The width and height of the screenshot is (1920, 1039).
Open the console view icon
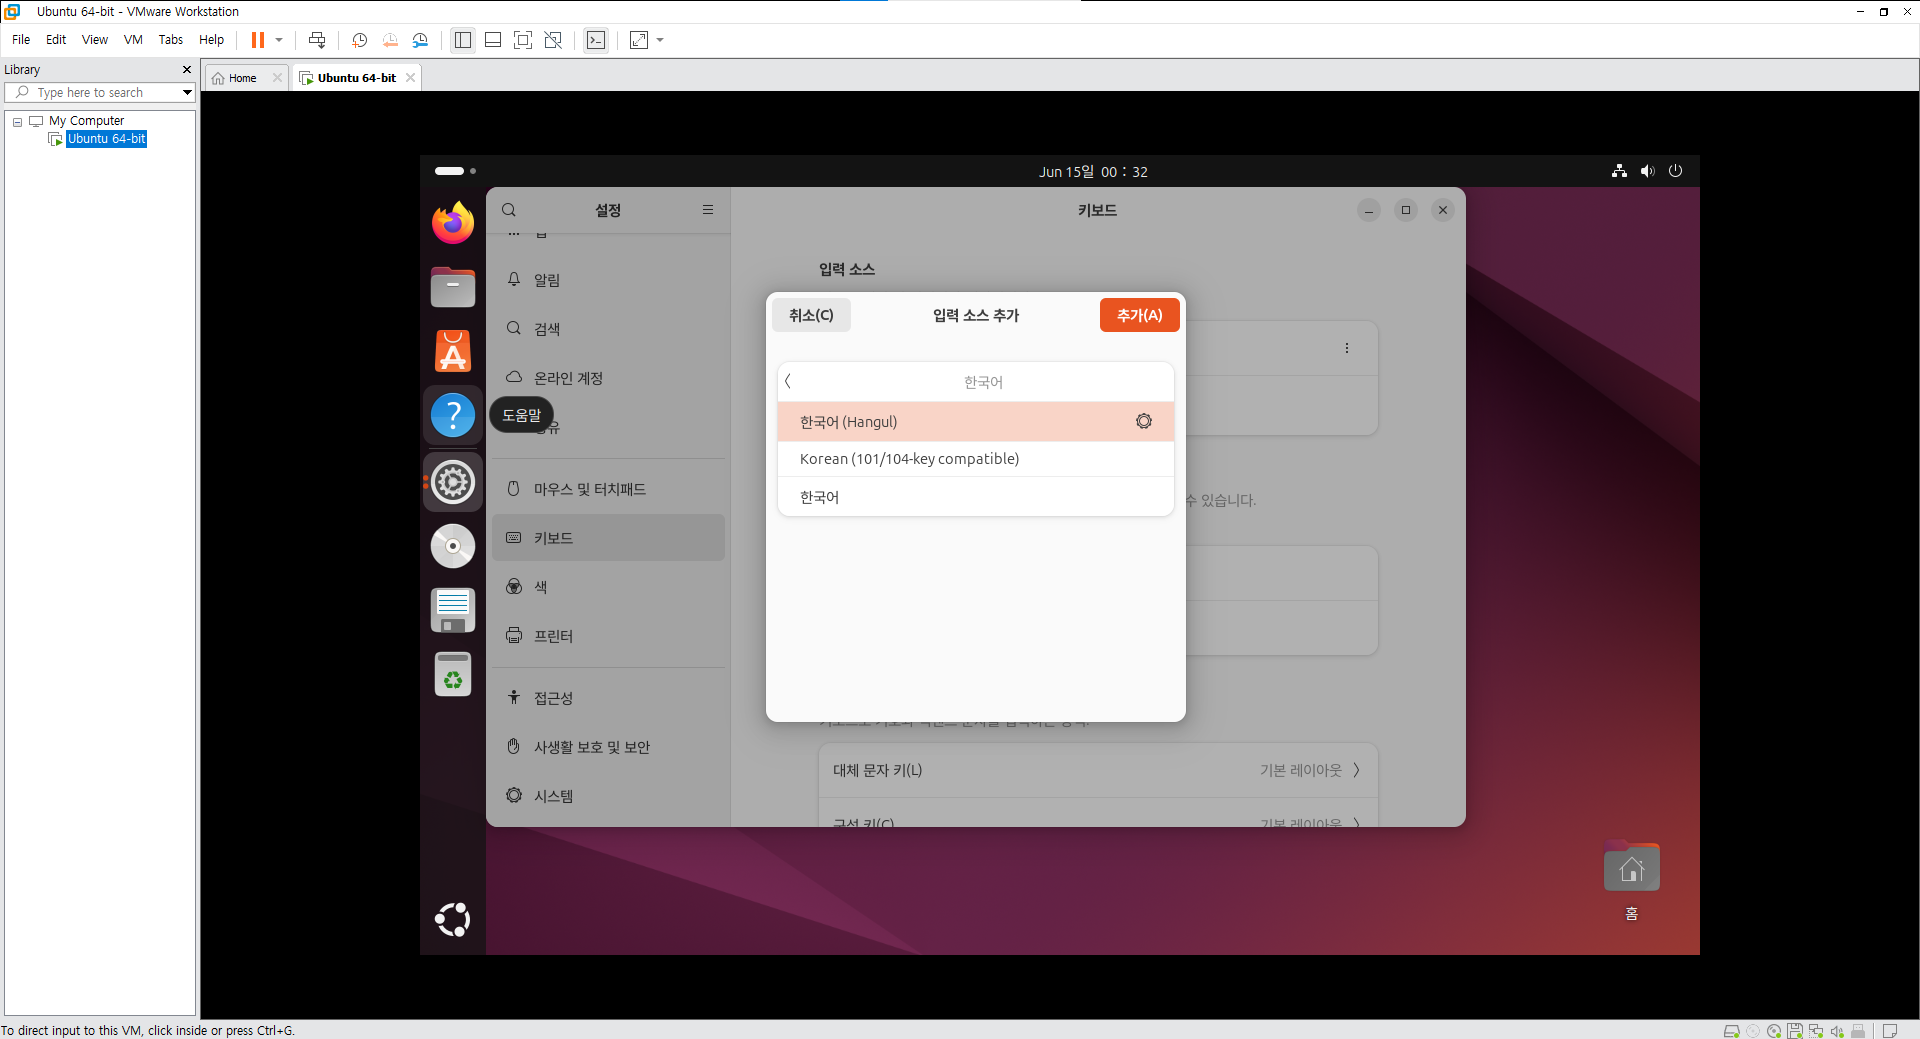coord(596,40)
